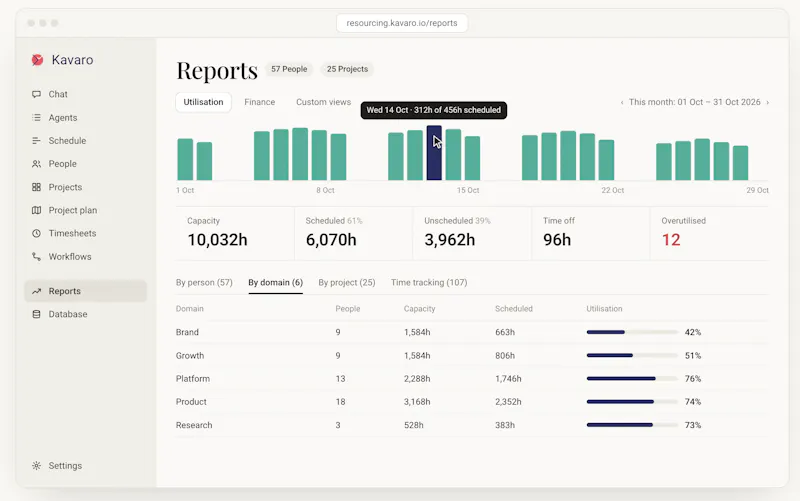Image resolution: width=800 pixels, height=501 pixels.
Task: Click the Kavaro brand name text
Action: pos(72,60)
